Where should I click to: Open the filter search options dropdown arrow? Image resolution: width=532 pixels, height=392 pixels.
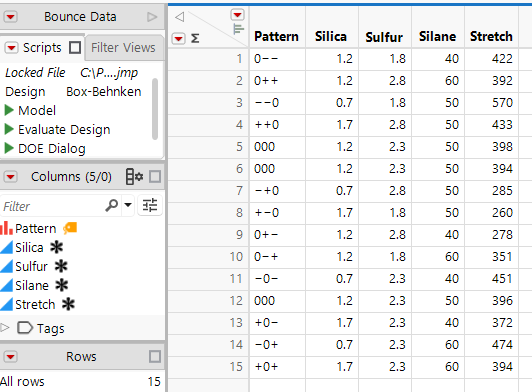(128, 205)
